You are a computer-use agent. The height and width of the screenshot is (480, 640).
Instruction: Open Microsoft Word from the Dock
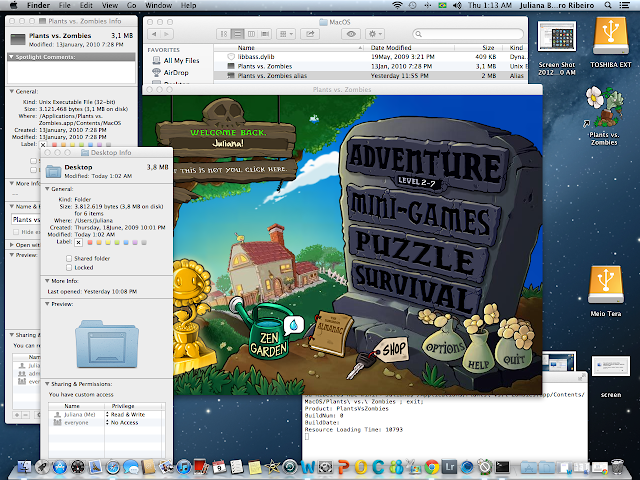click(x=308, y=467)
